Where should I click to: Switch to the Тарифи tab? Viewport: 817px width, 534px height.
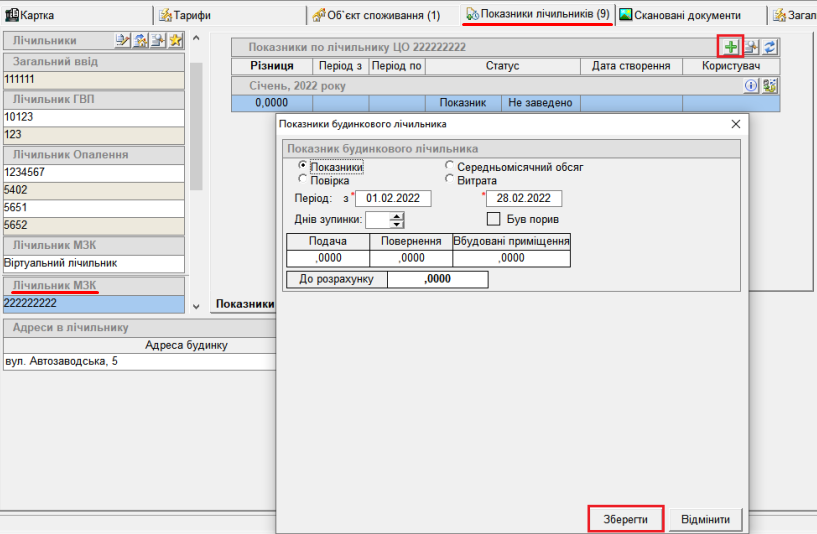pos(185,15)
